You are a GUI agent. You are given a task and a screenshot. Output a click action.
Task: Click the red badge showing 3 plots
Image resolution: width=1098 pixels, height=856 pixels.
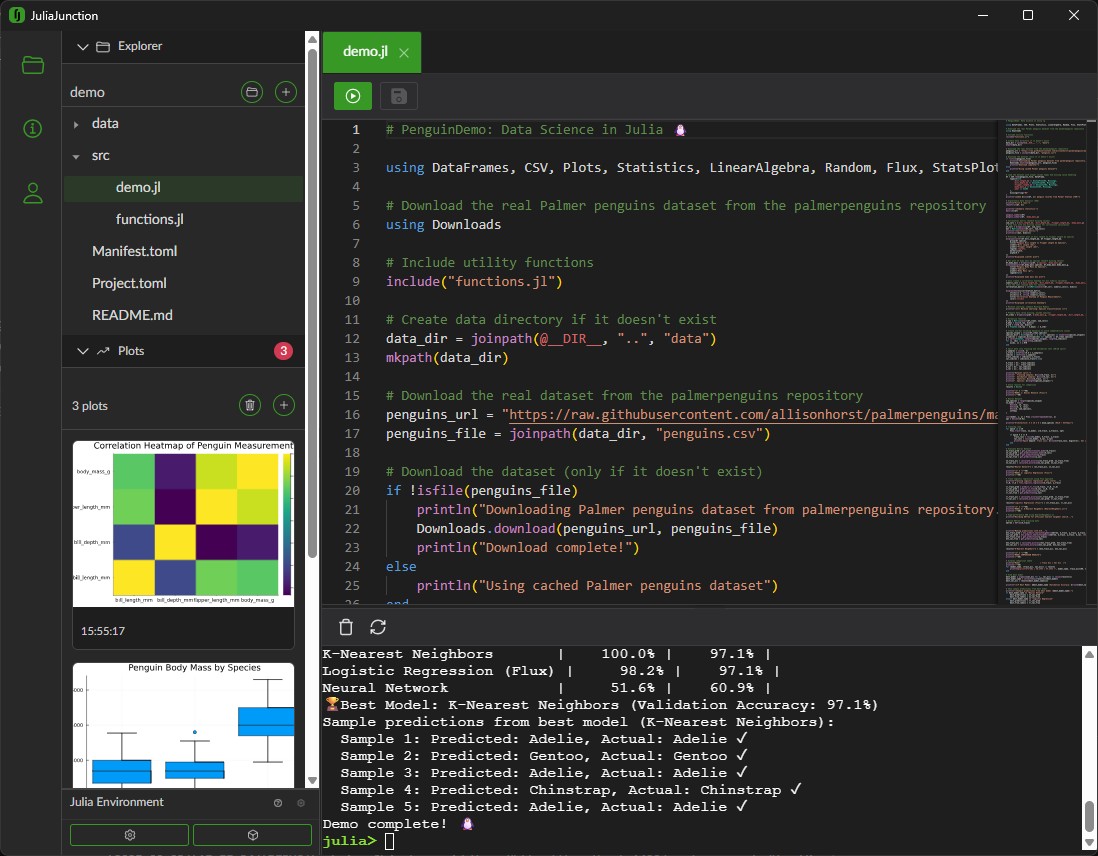coord(283,351)
